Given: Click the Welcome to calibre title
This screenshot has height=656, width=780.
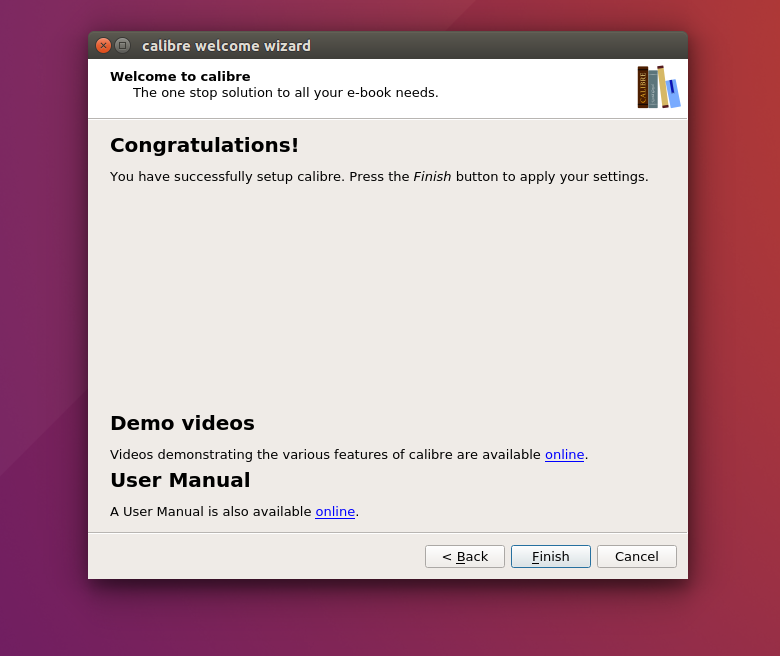Looking at the screenshot, I should click(x=180, y=76).
